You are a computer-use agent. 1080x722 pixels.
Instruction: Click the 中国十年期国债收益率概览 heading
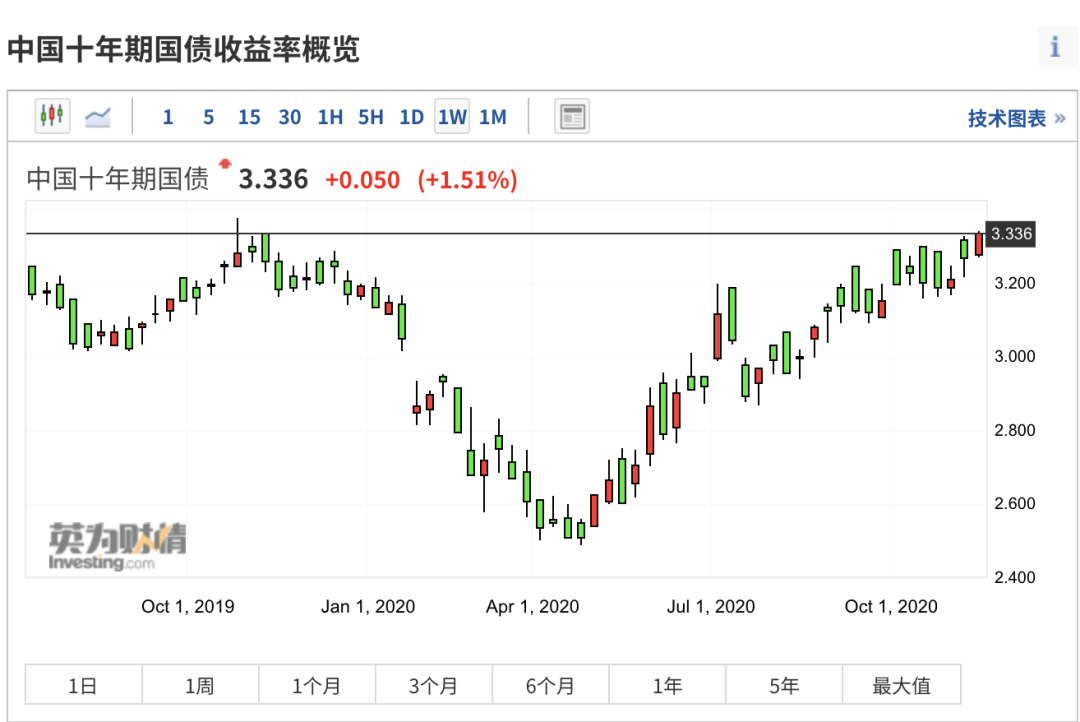tap(184, 50)
